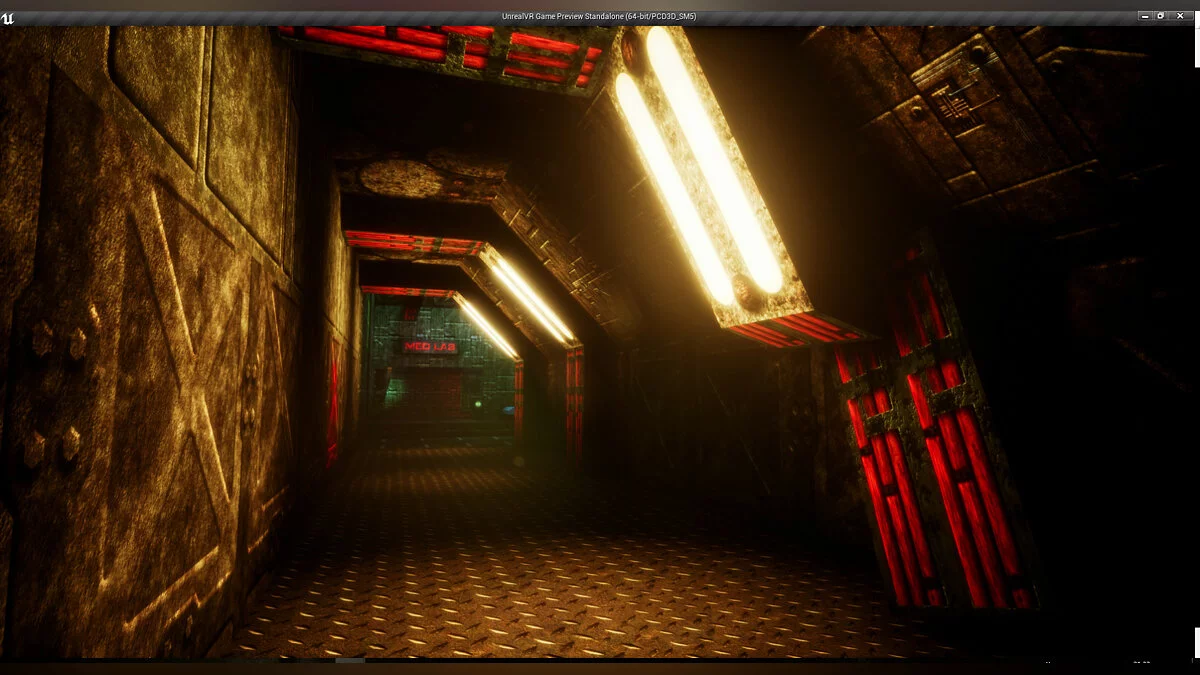Click the Unreal Engine logo icon
1200x675 pixels.
point(8,17)
